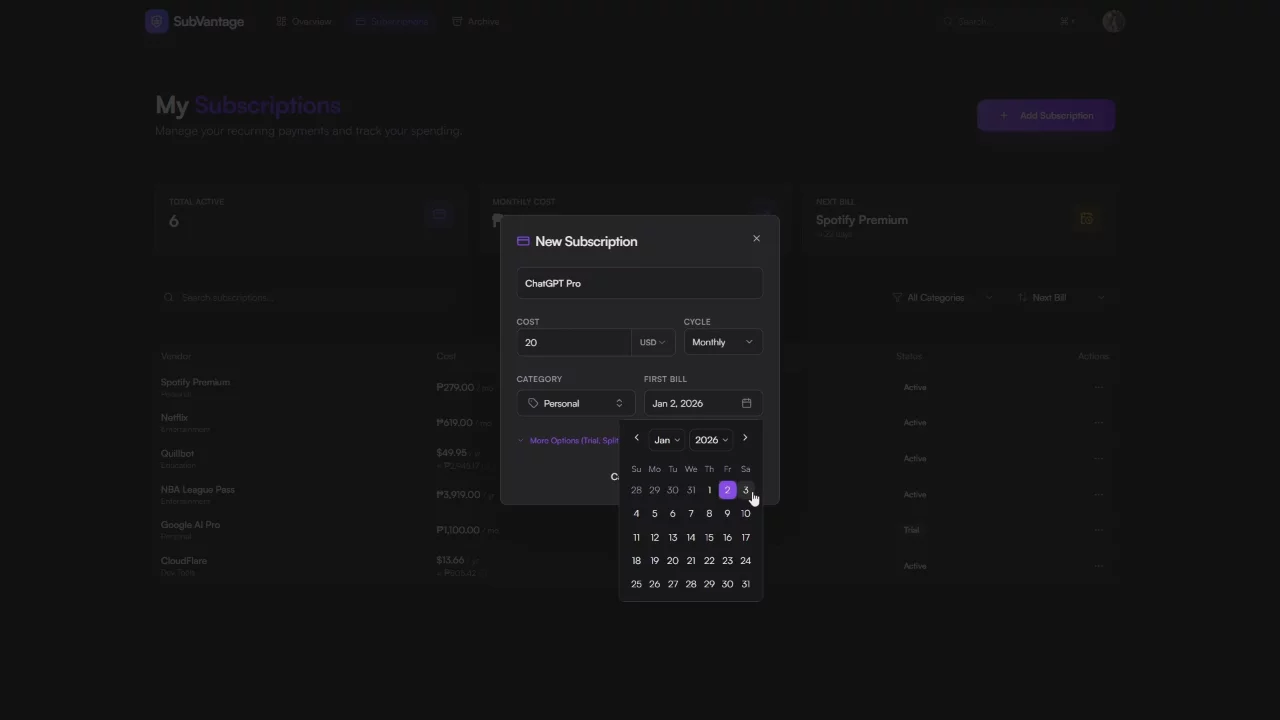Click the subscription name field ChatGPT Pro
Image resolution: width=1280 pixels, height=720 pixels.
[x=639, y=283]
